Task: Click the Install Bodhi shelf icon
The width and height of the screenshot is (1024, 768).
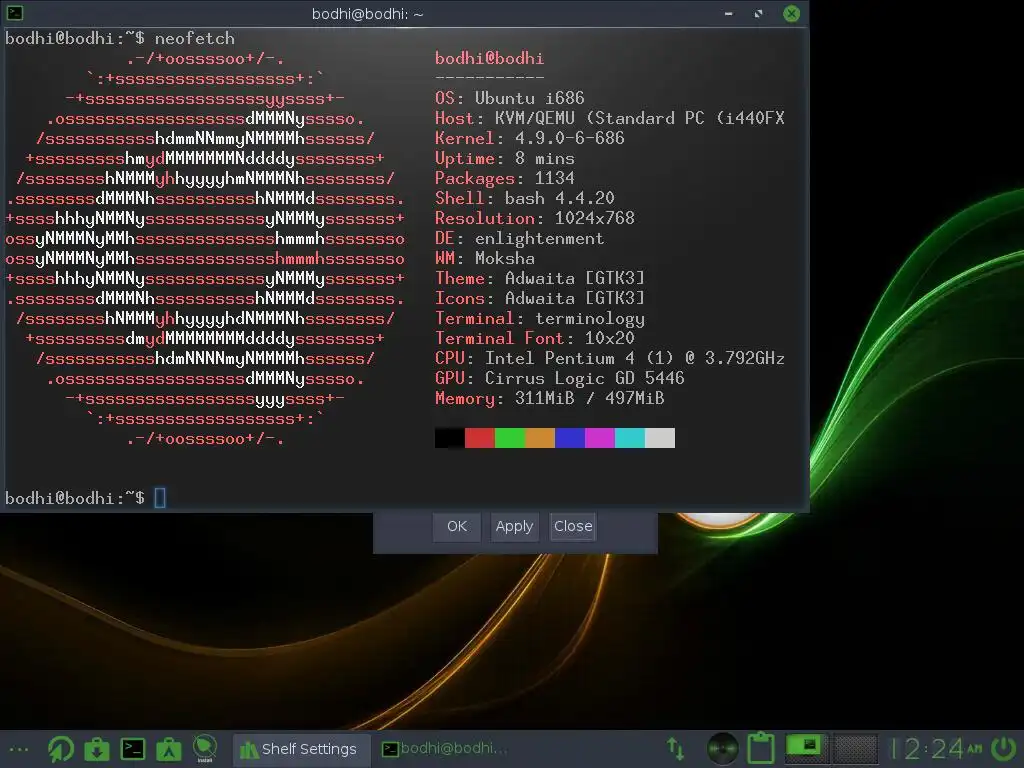Action: (x=204, y=748)
